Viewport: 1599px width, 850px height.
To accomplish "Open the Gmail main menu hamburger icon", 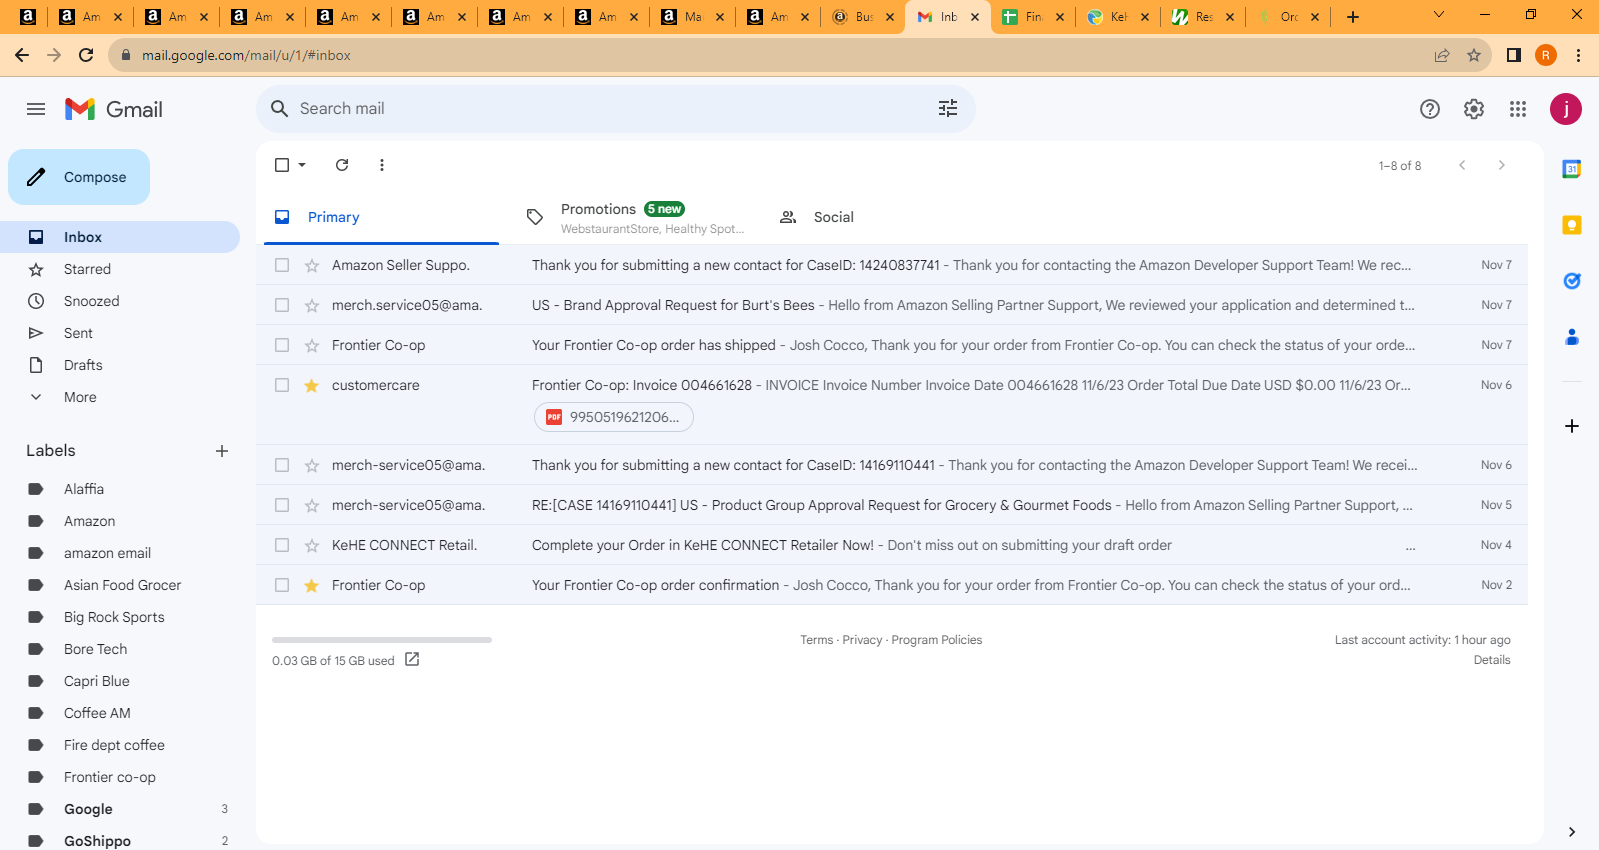I will point(36,109).
